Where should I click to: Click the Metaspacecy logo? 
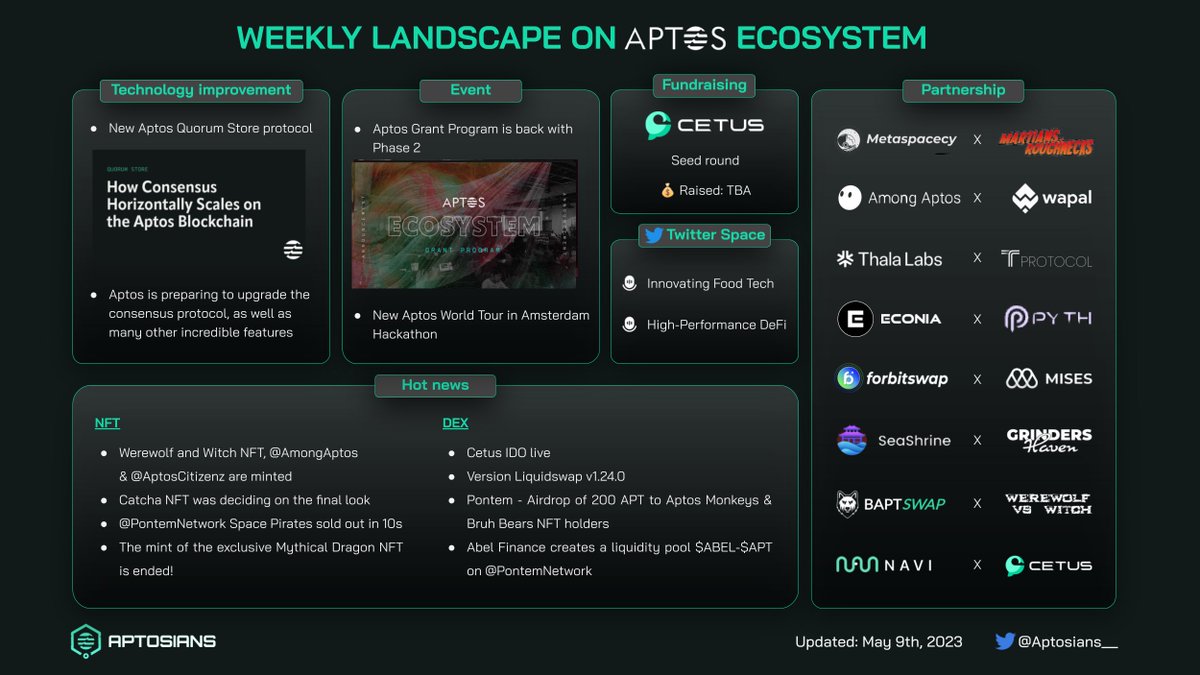coord(897,140)
